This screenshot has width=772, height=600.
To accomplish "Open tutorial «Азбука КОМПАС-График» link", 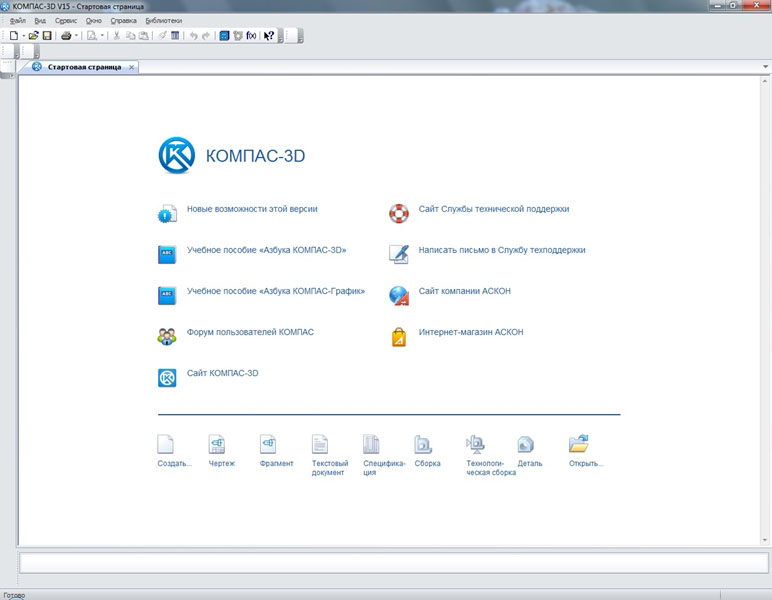I will point(276,291).
